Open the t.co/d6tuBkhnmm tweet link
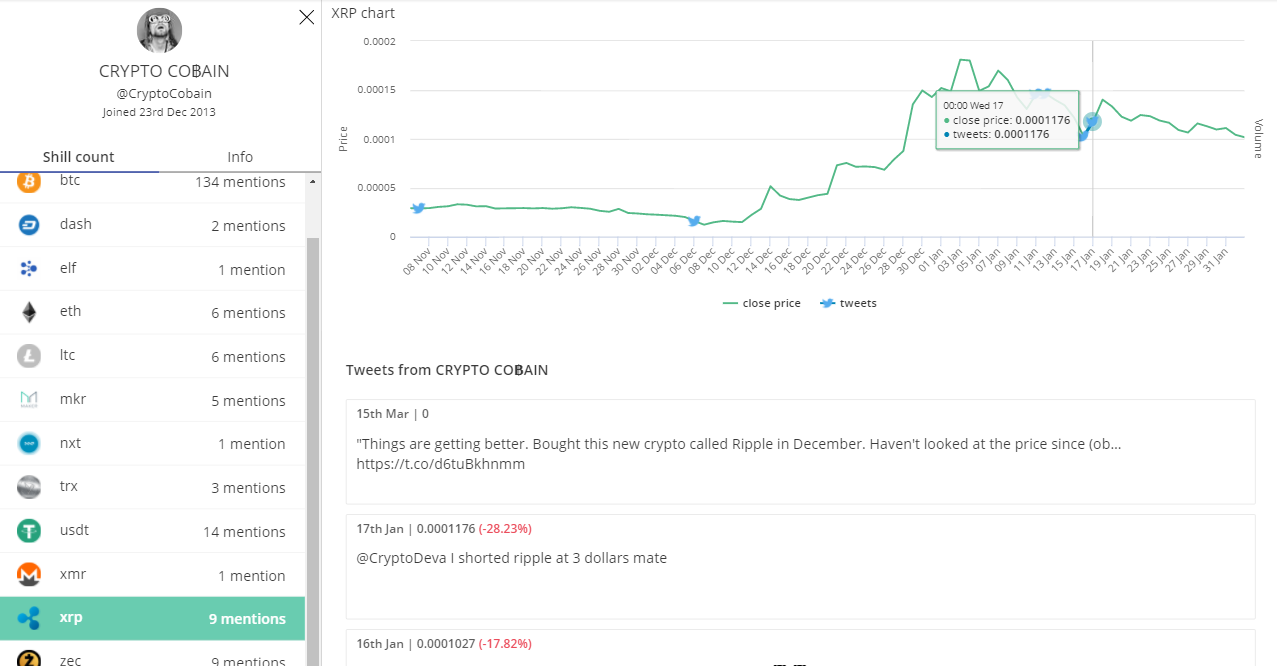1277x666 pixels. 441,464
